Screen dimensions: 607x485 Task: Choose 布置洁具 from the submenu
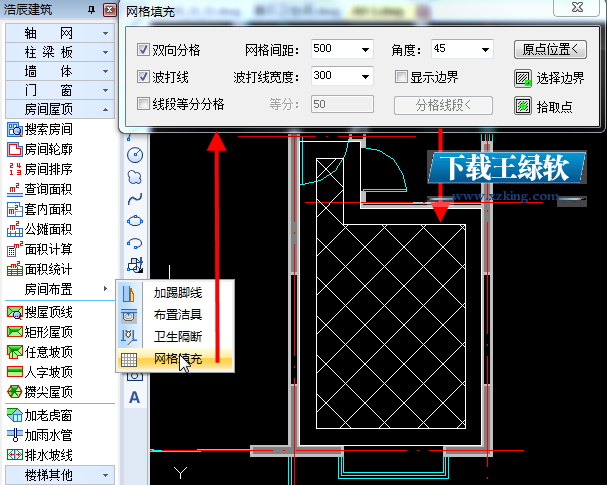pyautogui.click(x=176, y=315)
